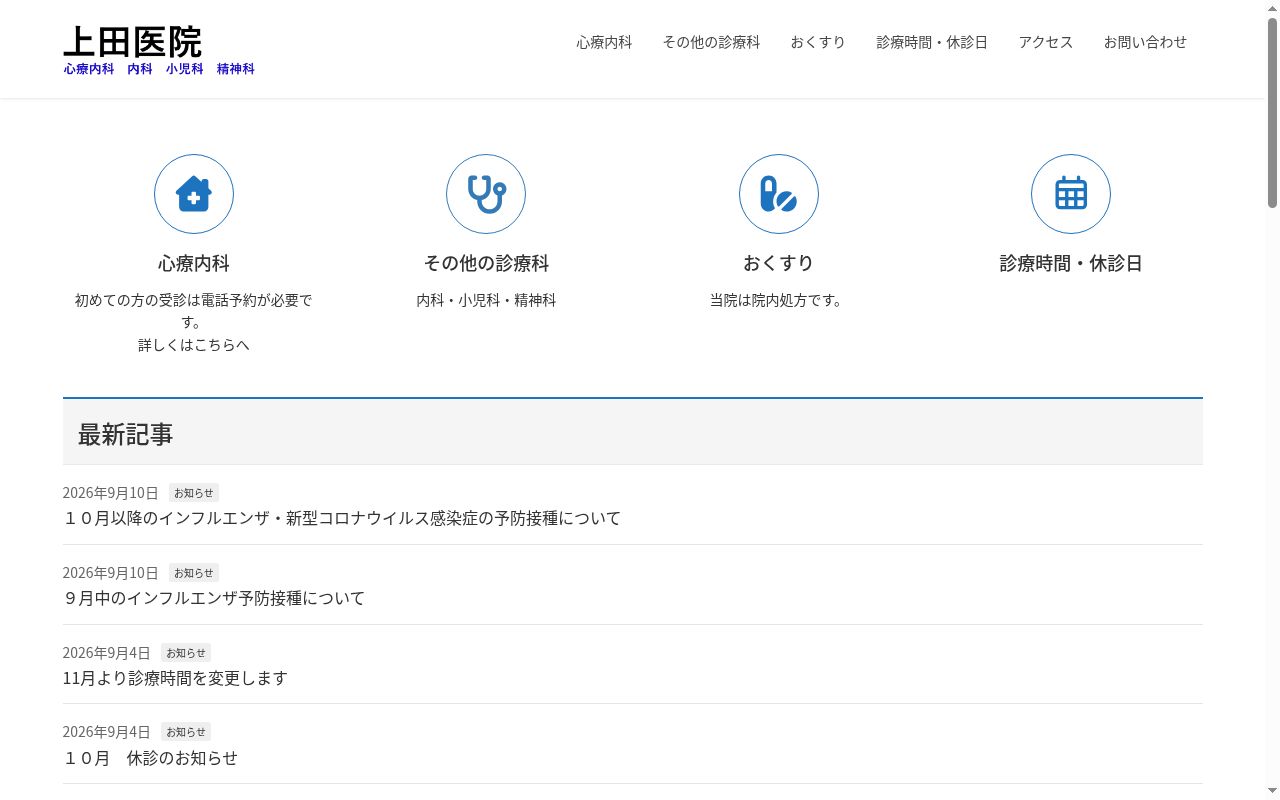Viewport: 1280px width, 800px height.
Task: Click the 当院は院内処方です。 text
Action: click(x=776, y=300)
